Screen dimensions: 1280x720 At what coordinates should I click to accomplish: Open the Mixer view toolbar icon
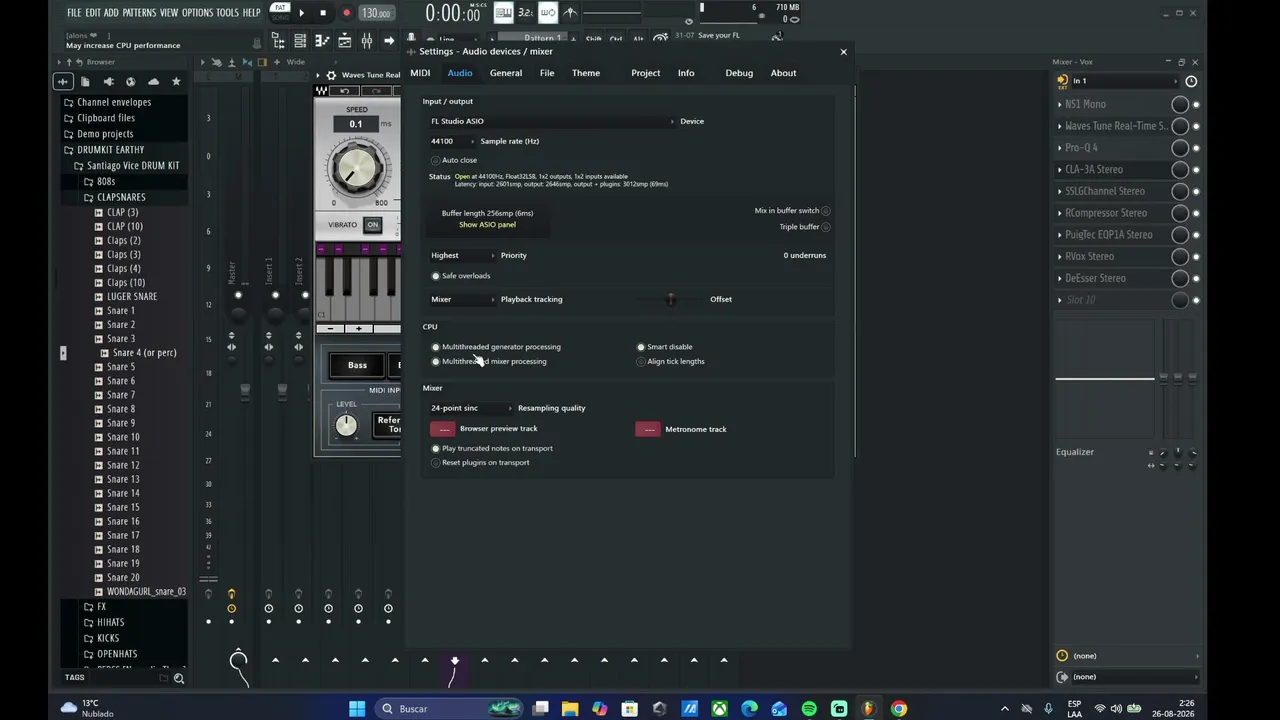(x=367, y=41)
